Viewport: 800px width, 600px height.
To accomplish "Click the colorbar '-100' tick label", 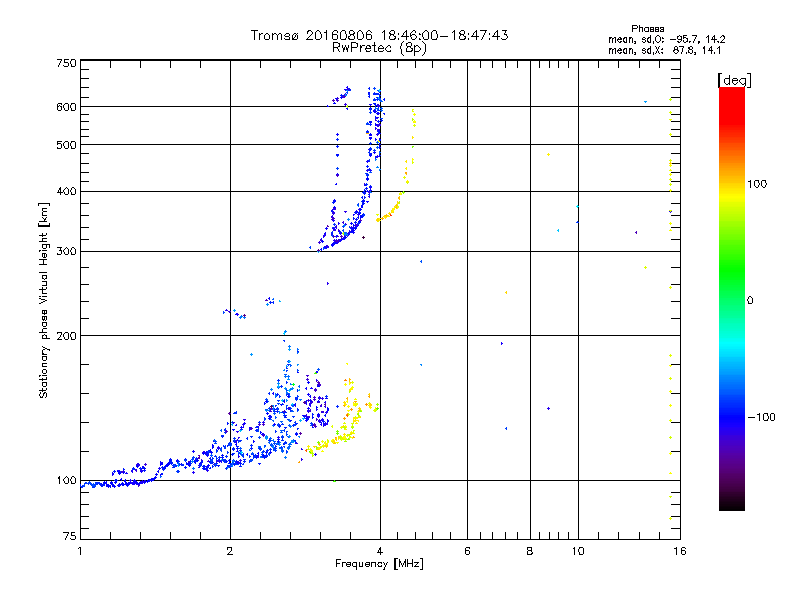I will pyautogui.click(x=762, y=417).
